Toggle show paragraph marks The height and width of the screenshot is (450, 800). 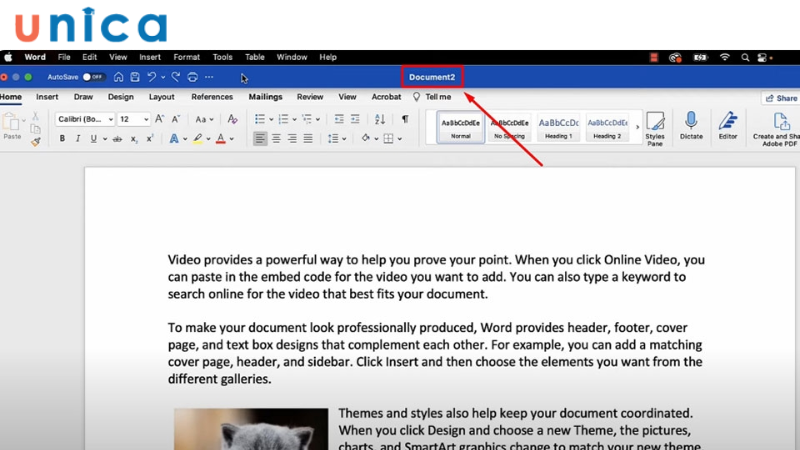click(x=405, y=119)
